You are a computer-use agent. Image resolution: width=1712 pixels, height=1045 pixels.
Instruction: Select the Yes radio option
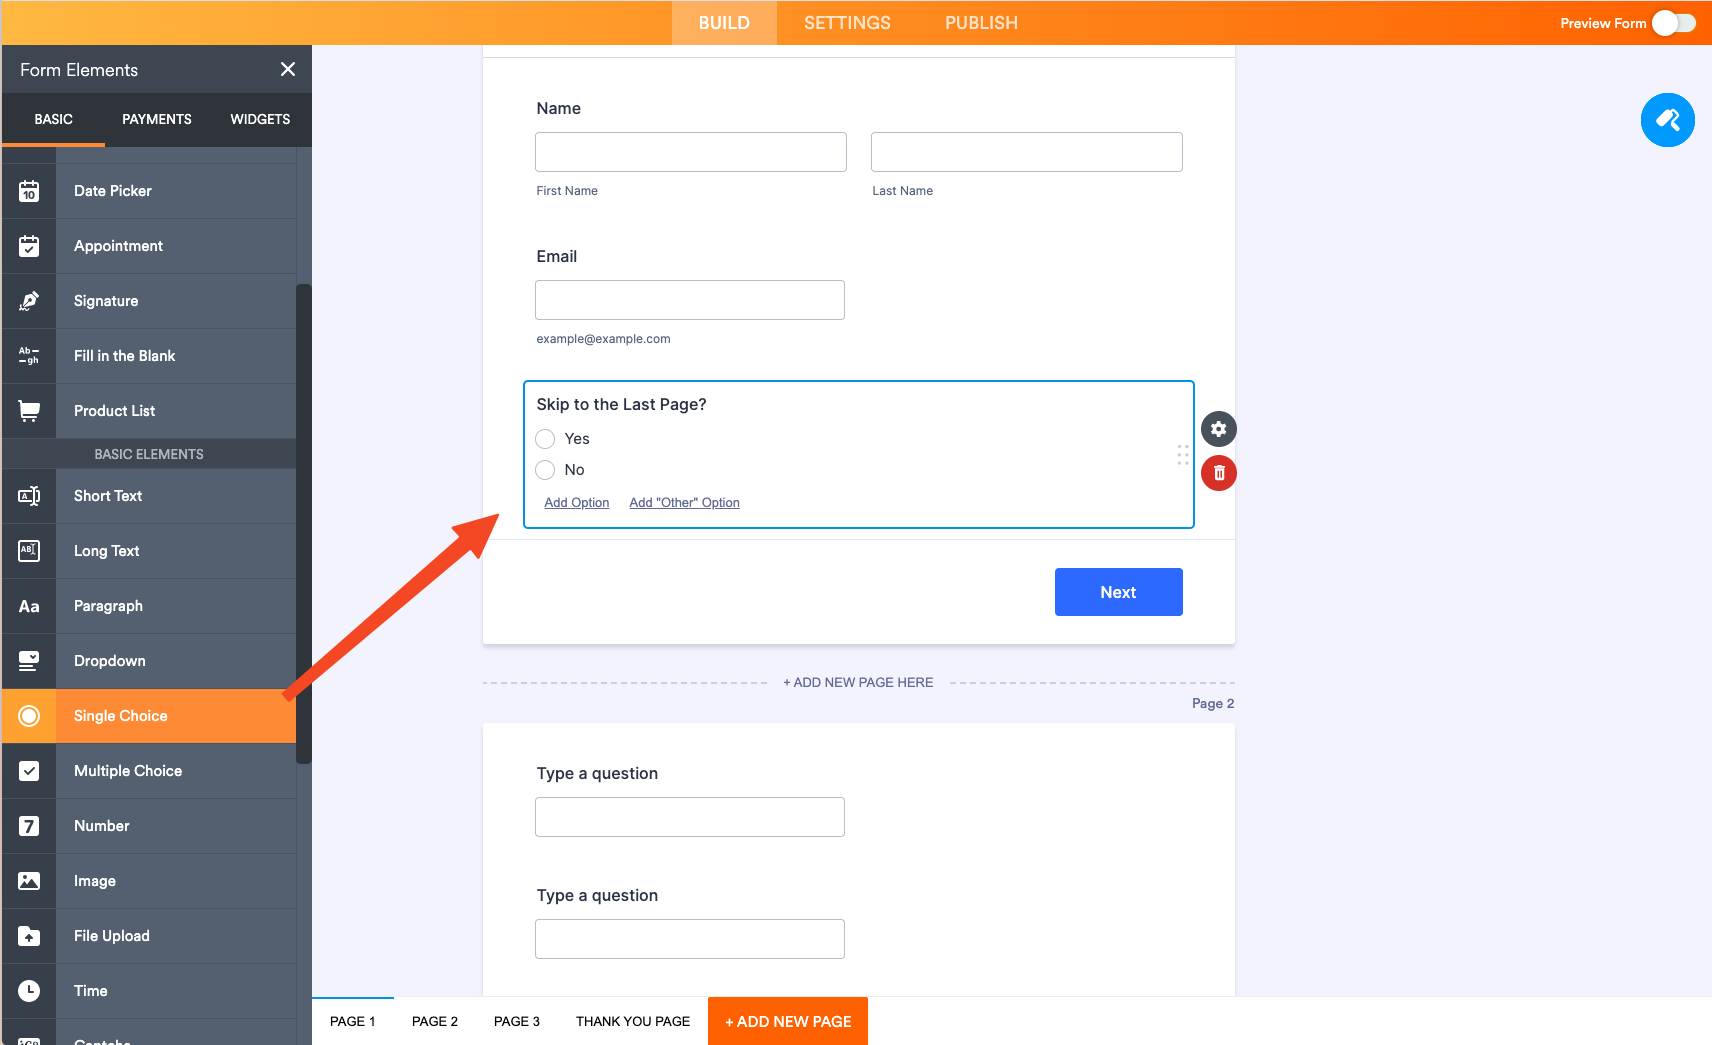pyautogui.click(x=545, y=439)
